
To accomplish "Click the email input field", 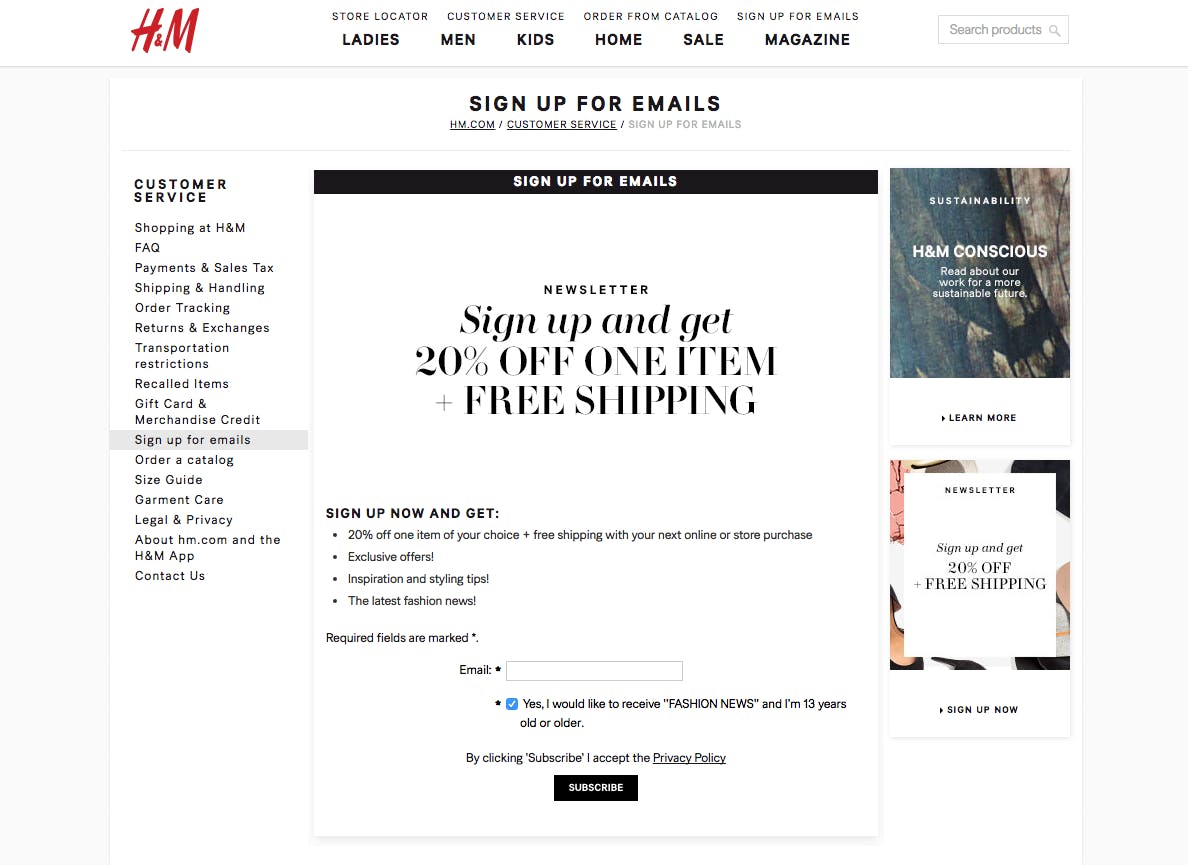I will [594, 671].
